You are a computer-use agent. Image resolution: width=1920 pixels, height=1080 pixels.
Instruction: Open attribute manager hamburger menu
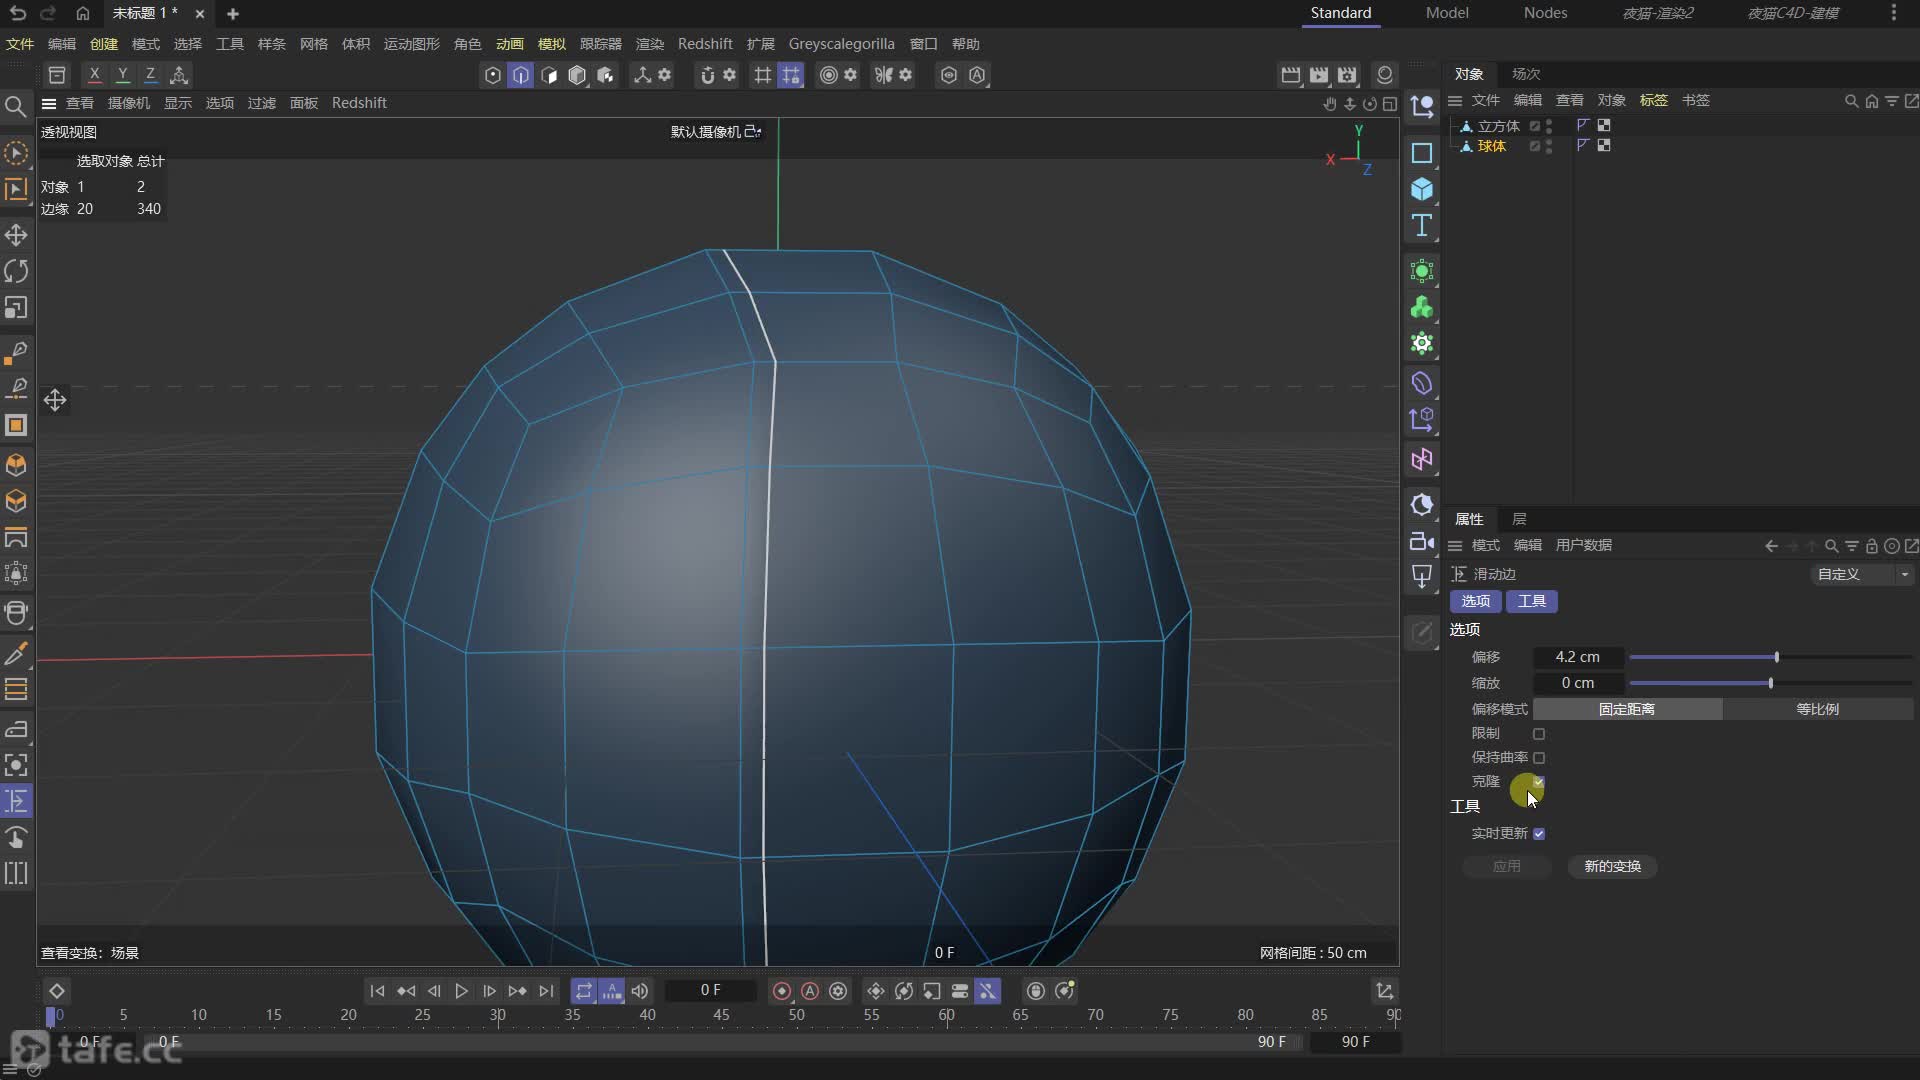coord(1455,545)
